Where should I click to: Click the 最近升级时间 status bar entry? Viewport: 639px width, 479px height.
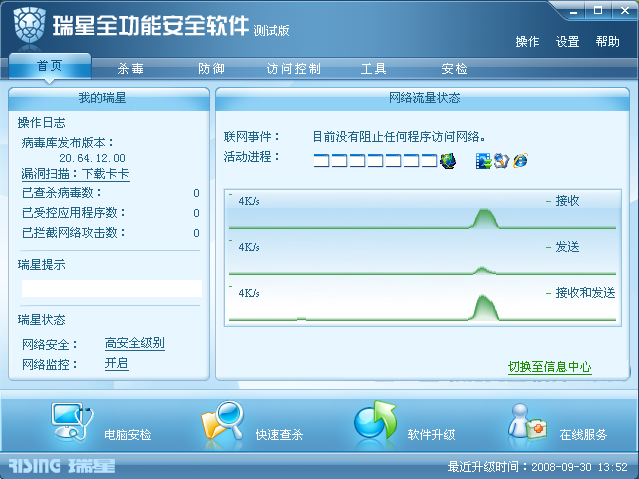click(538, 466)
